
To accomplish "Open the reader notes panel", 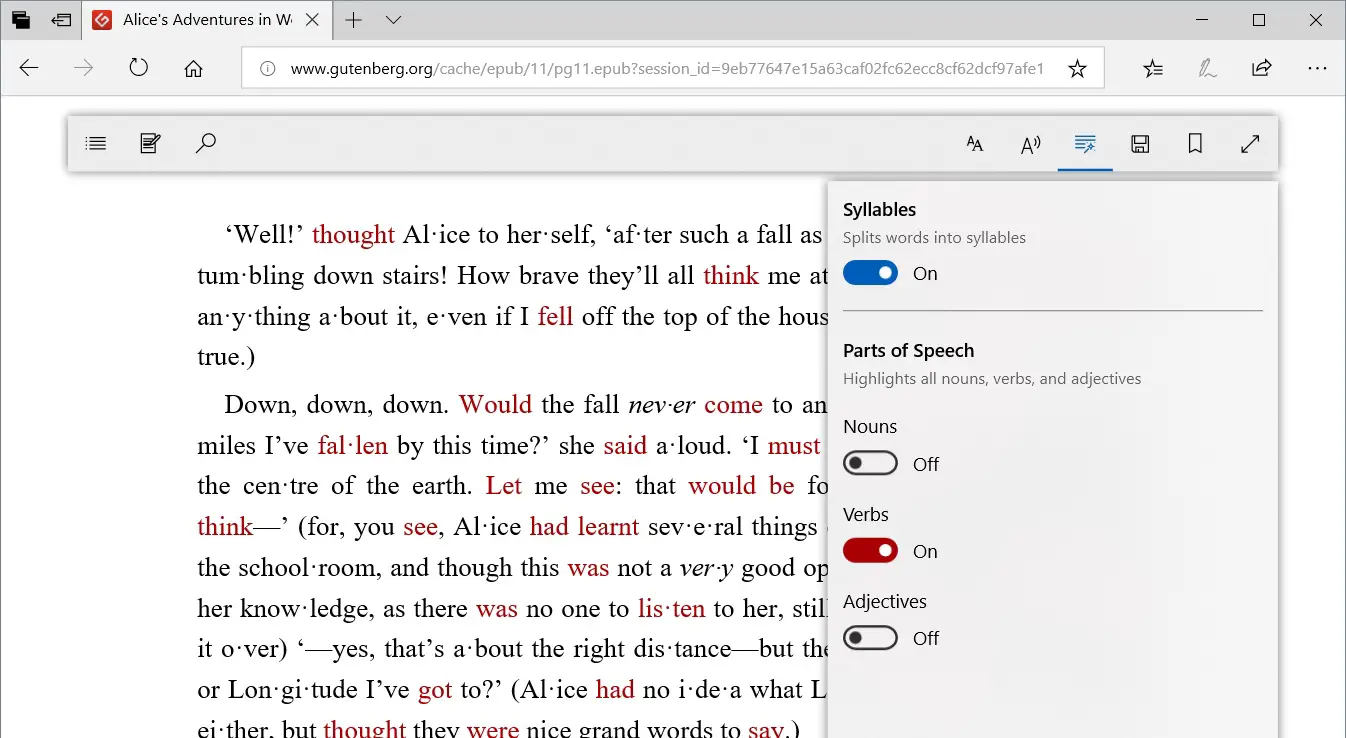I will click(150, 144).
